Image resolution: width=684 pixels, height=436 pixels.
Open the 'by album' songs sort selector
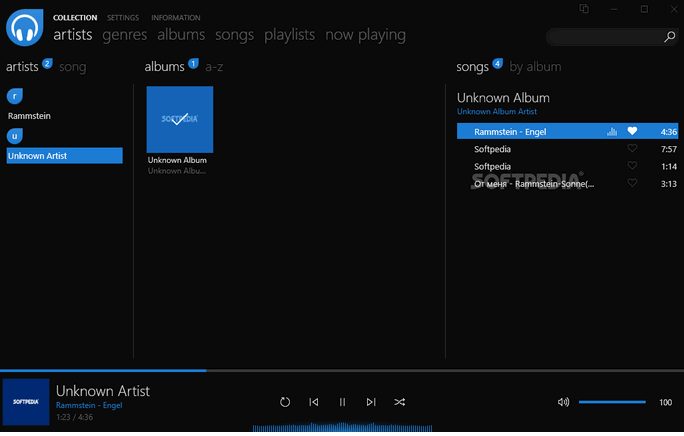pyautogui.click(x=535, y=67)
